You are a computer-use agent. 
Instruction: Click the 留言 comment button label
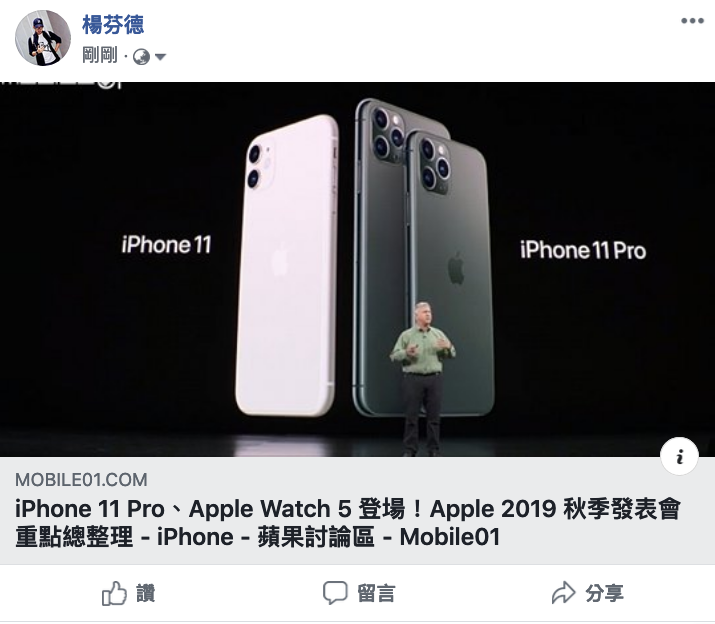click(376, 593)
